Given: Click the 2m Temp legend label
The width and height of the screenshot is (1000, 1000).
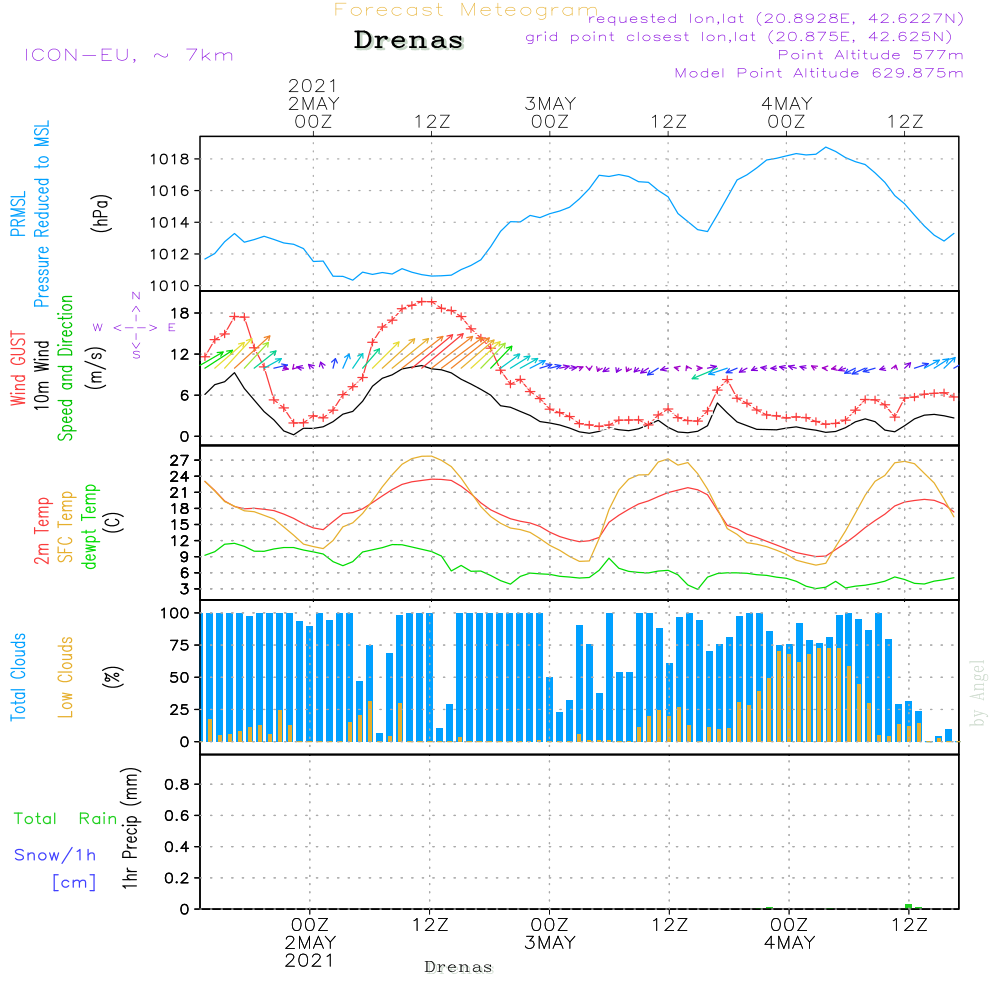Looking at the screenshot, I should pyautogui.click(x=43, y=527).
